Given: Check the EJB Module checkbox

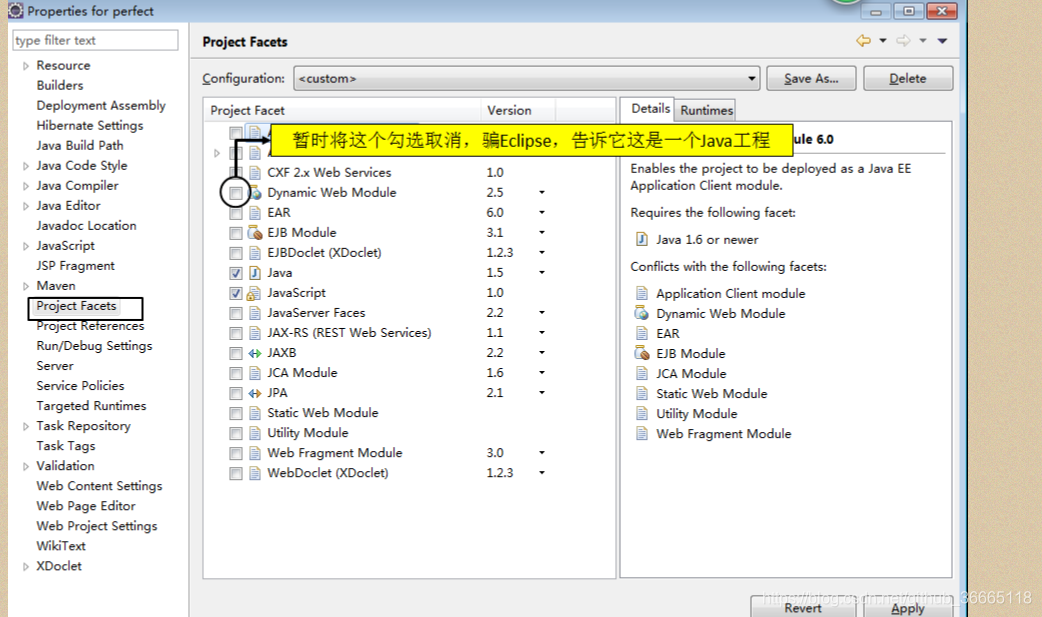Looking at the screenshot, I should [235, 233].
